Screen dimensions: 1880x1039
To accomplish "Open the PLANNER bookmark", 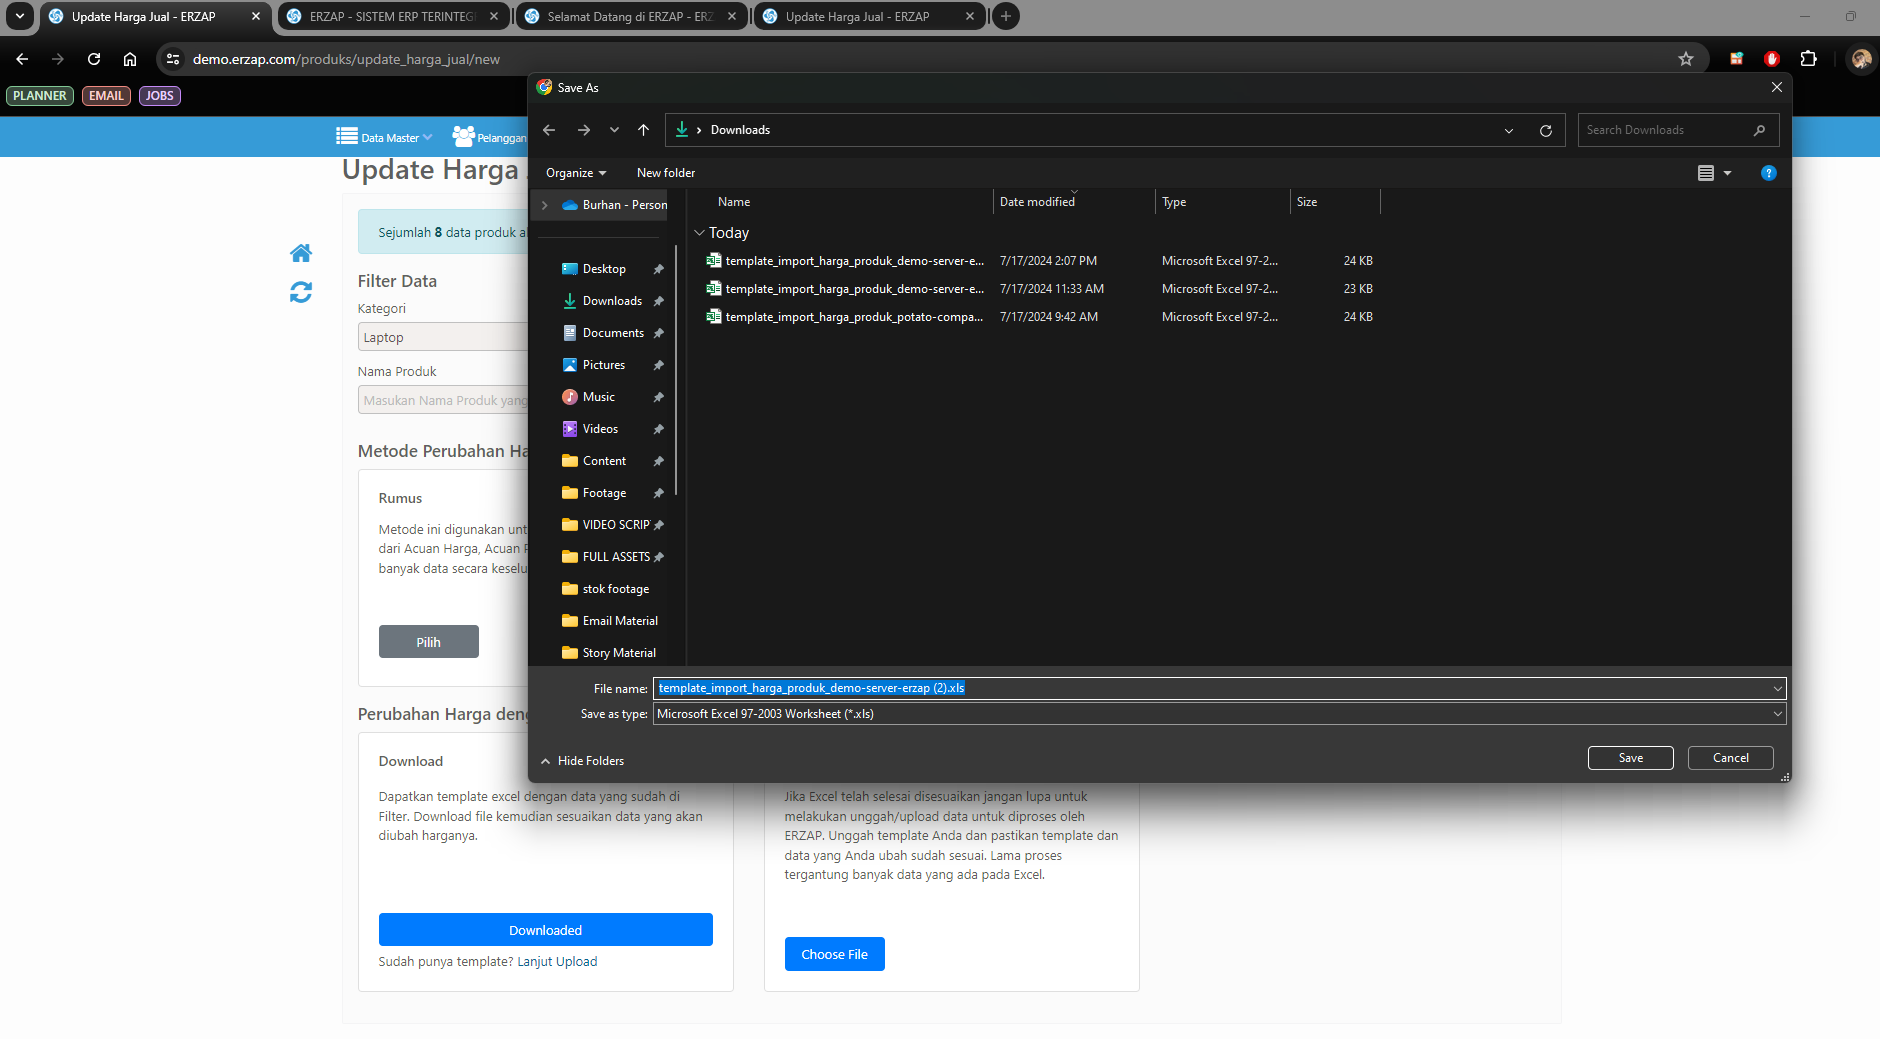I will [40, 96].
